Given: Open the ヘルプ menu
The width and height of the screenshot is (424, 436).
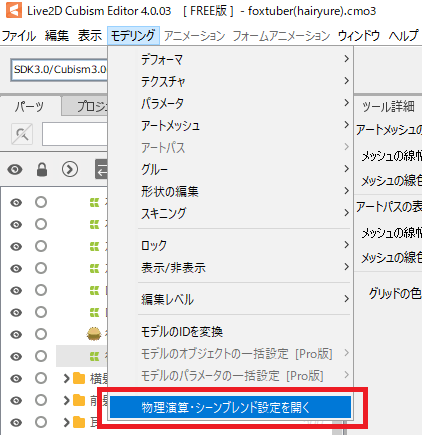Looking at the screenshot, I should (404, 35).
